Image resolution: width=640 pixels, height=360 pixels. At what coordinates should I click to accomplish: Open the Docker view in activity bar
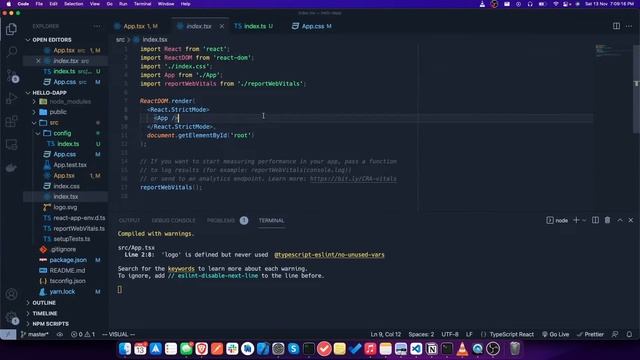point(11,168)
